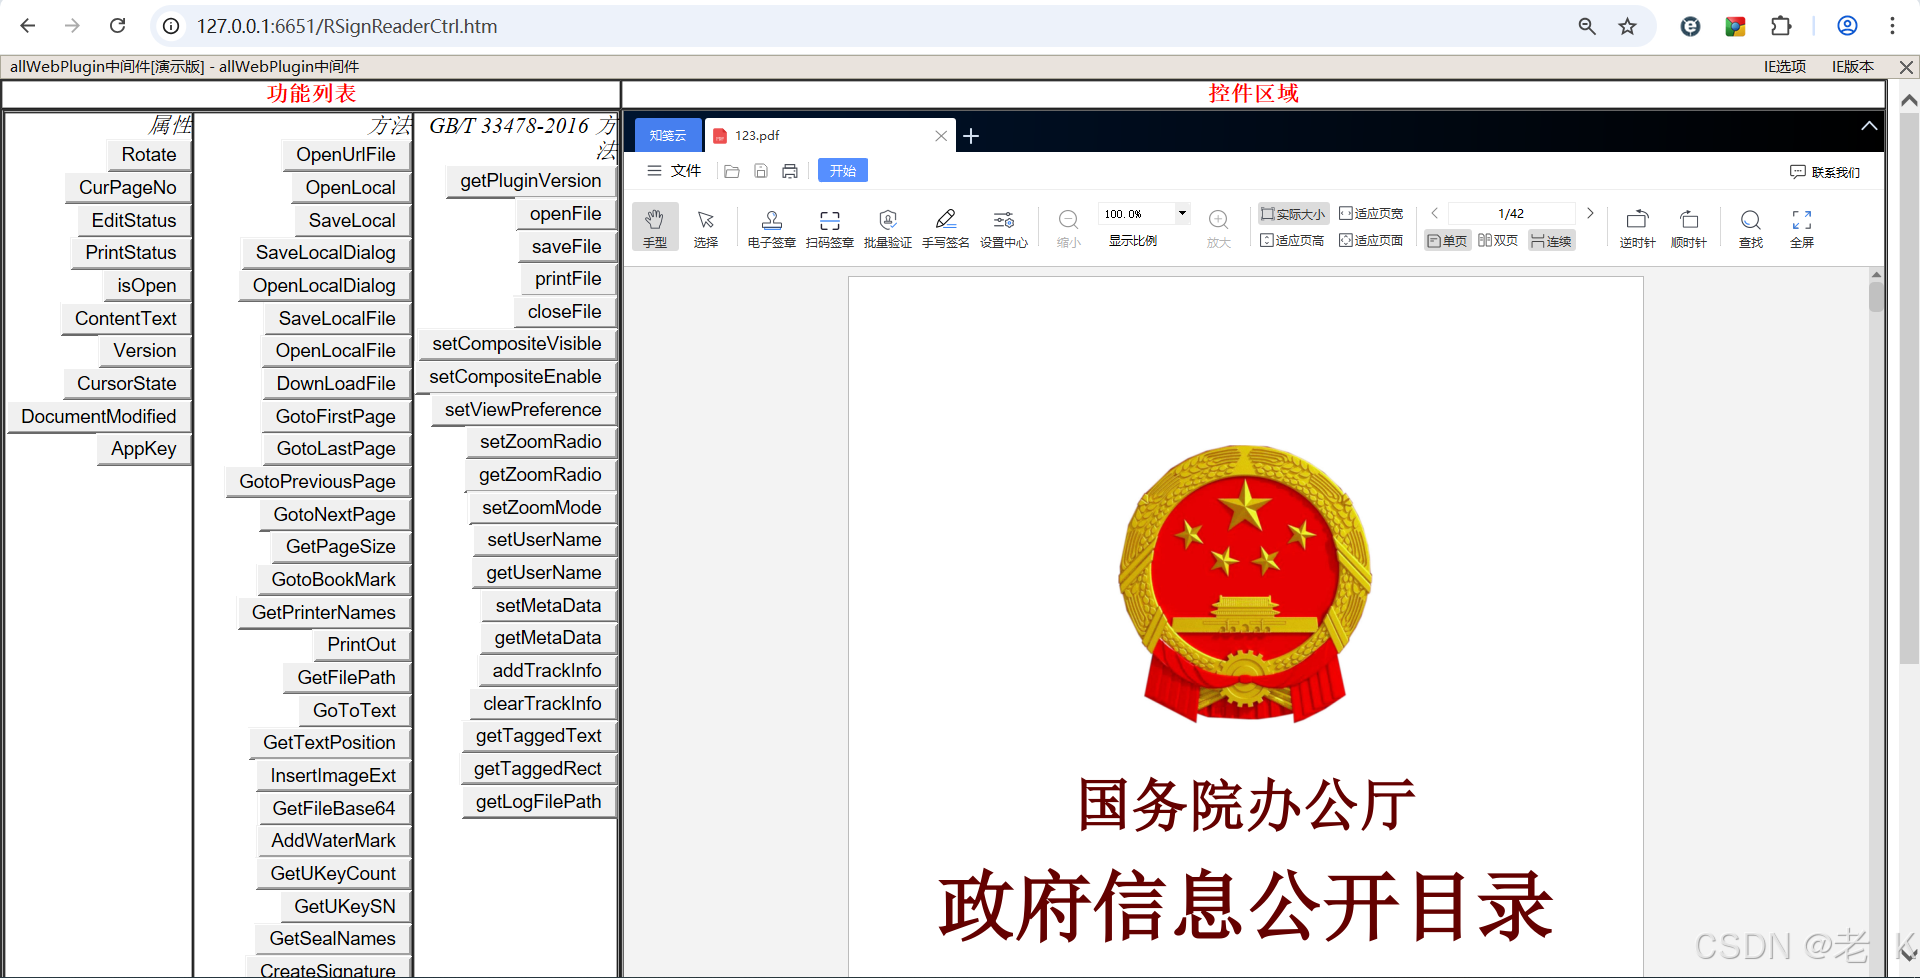Go to the previous PDF page arrow
The image size is (1920, 978).
(x=1434, y=213)
